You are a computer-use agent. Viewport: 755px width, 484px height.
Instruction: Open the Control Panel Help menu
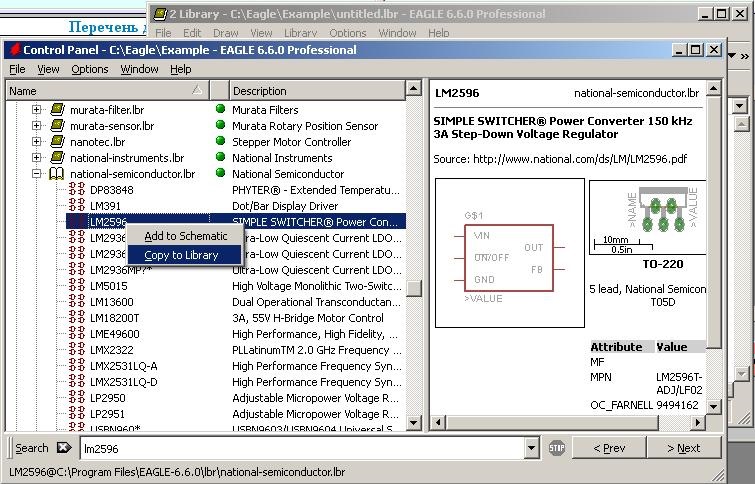point(181,69)
